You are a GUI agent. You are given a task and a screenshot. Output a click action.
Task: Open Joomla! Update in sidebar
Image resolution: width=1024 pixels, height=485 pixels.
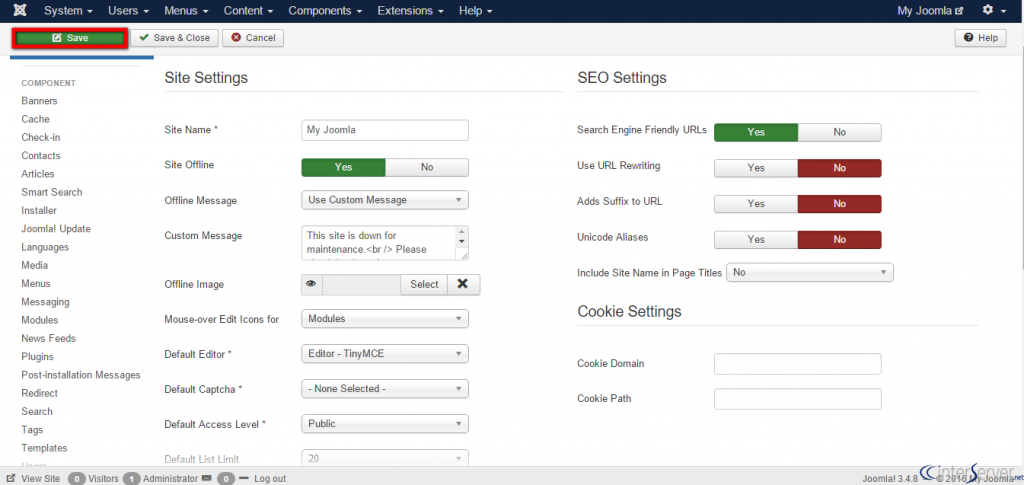click(x=56, y=229)
